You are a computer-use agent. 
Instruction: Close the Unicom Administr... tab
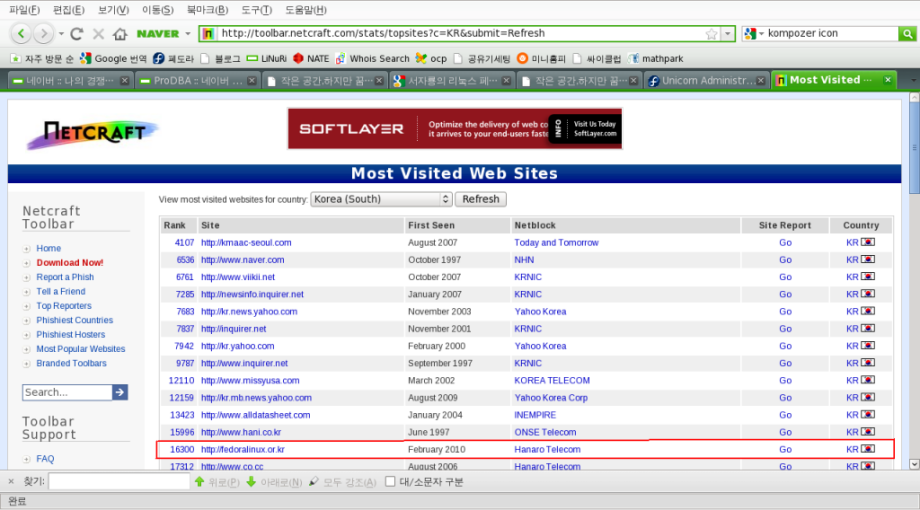coord(761,81)
